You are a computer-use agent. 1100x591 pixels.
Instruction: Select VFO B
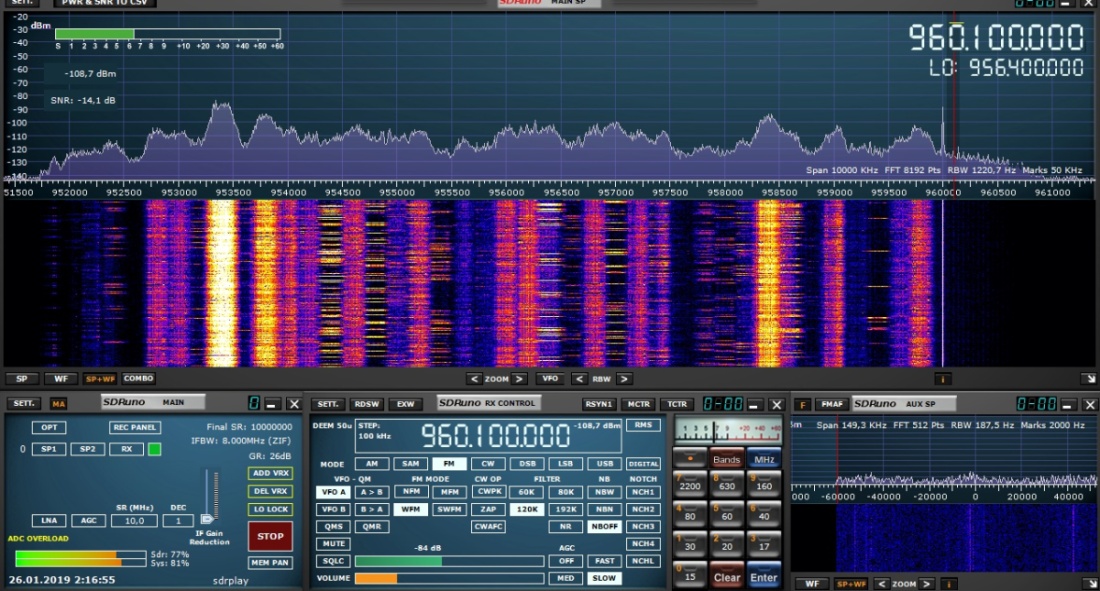[333, 510]
